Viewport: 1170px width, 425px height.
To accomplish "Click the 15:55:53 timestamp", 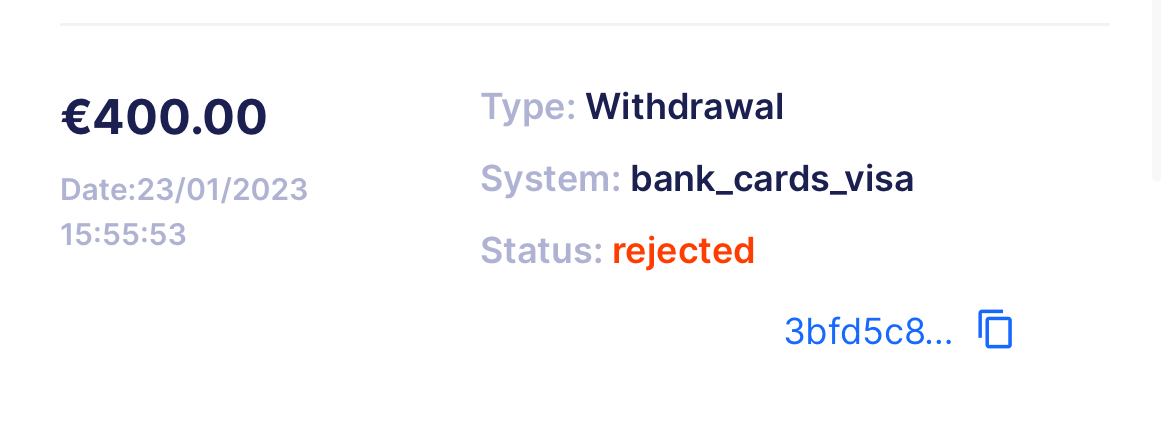I will point(123,234).
